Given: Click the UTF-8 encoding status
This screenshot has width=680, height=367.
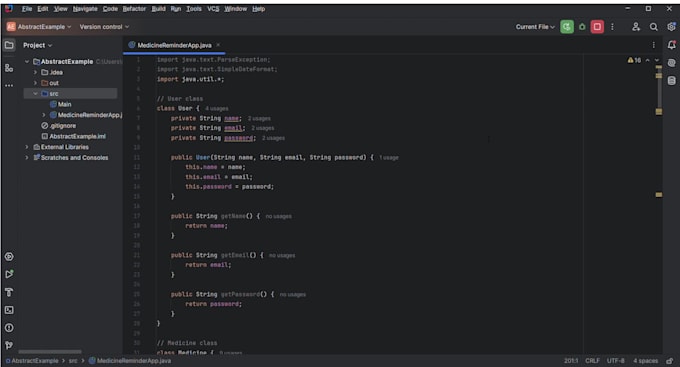Looking at the screenshot, I should click(615, 361).
